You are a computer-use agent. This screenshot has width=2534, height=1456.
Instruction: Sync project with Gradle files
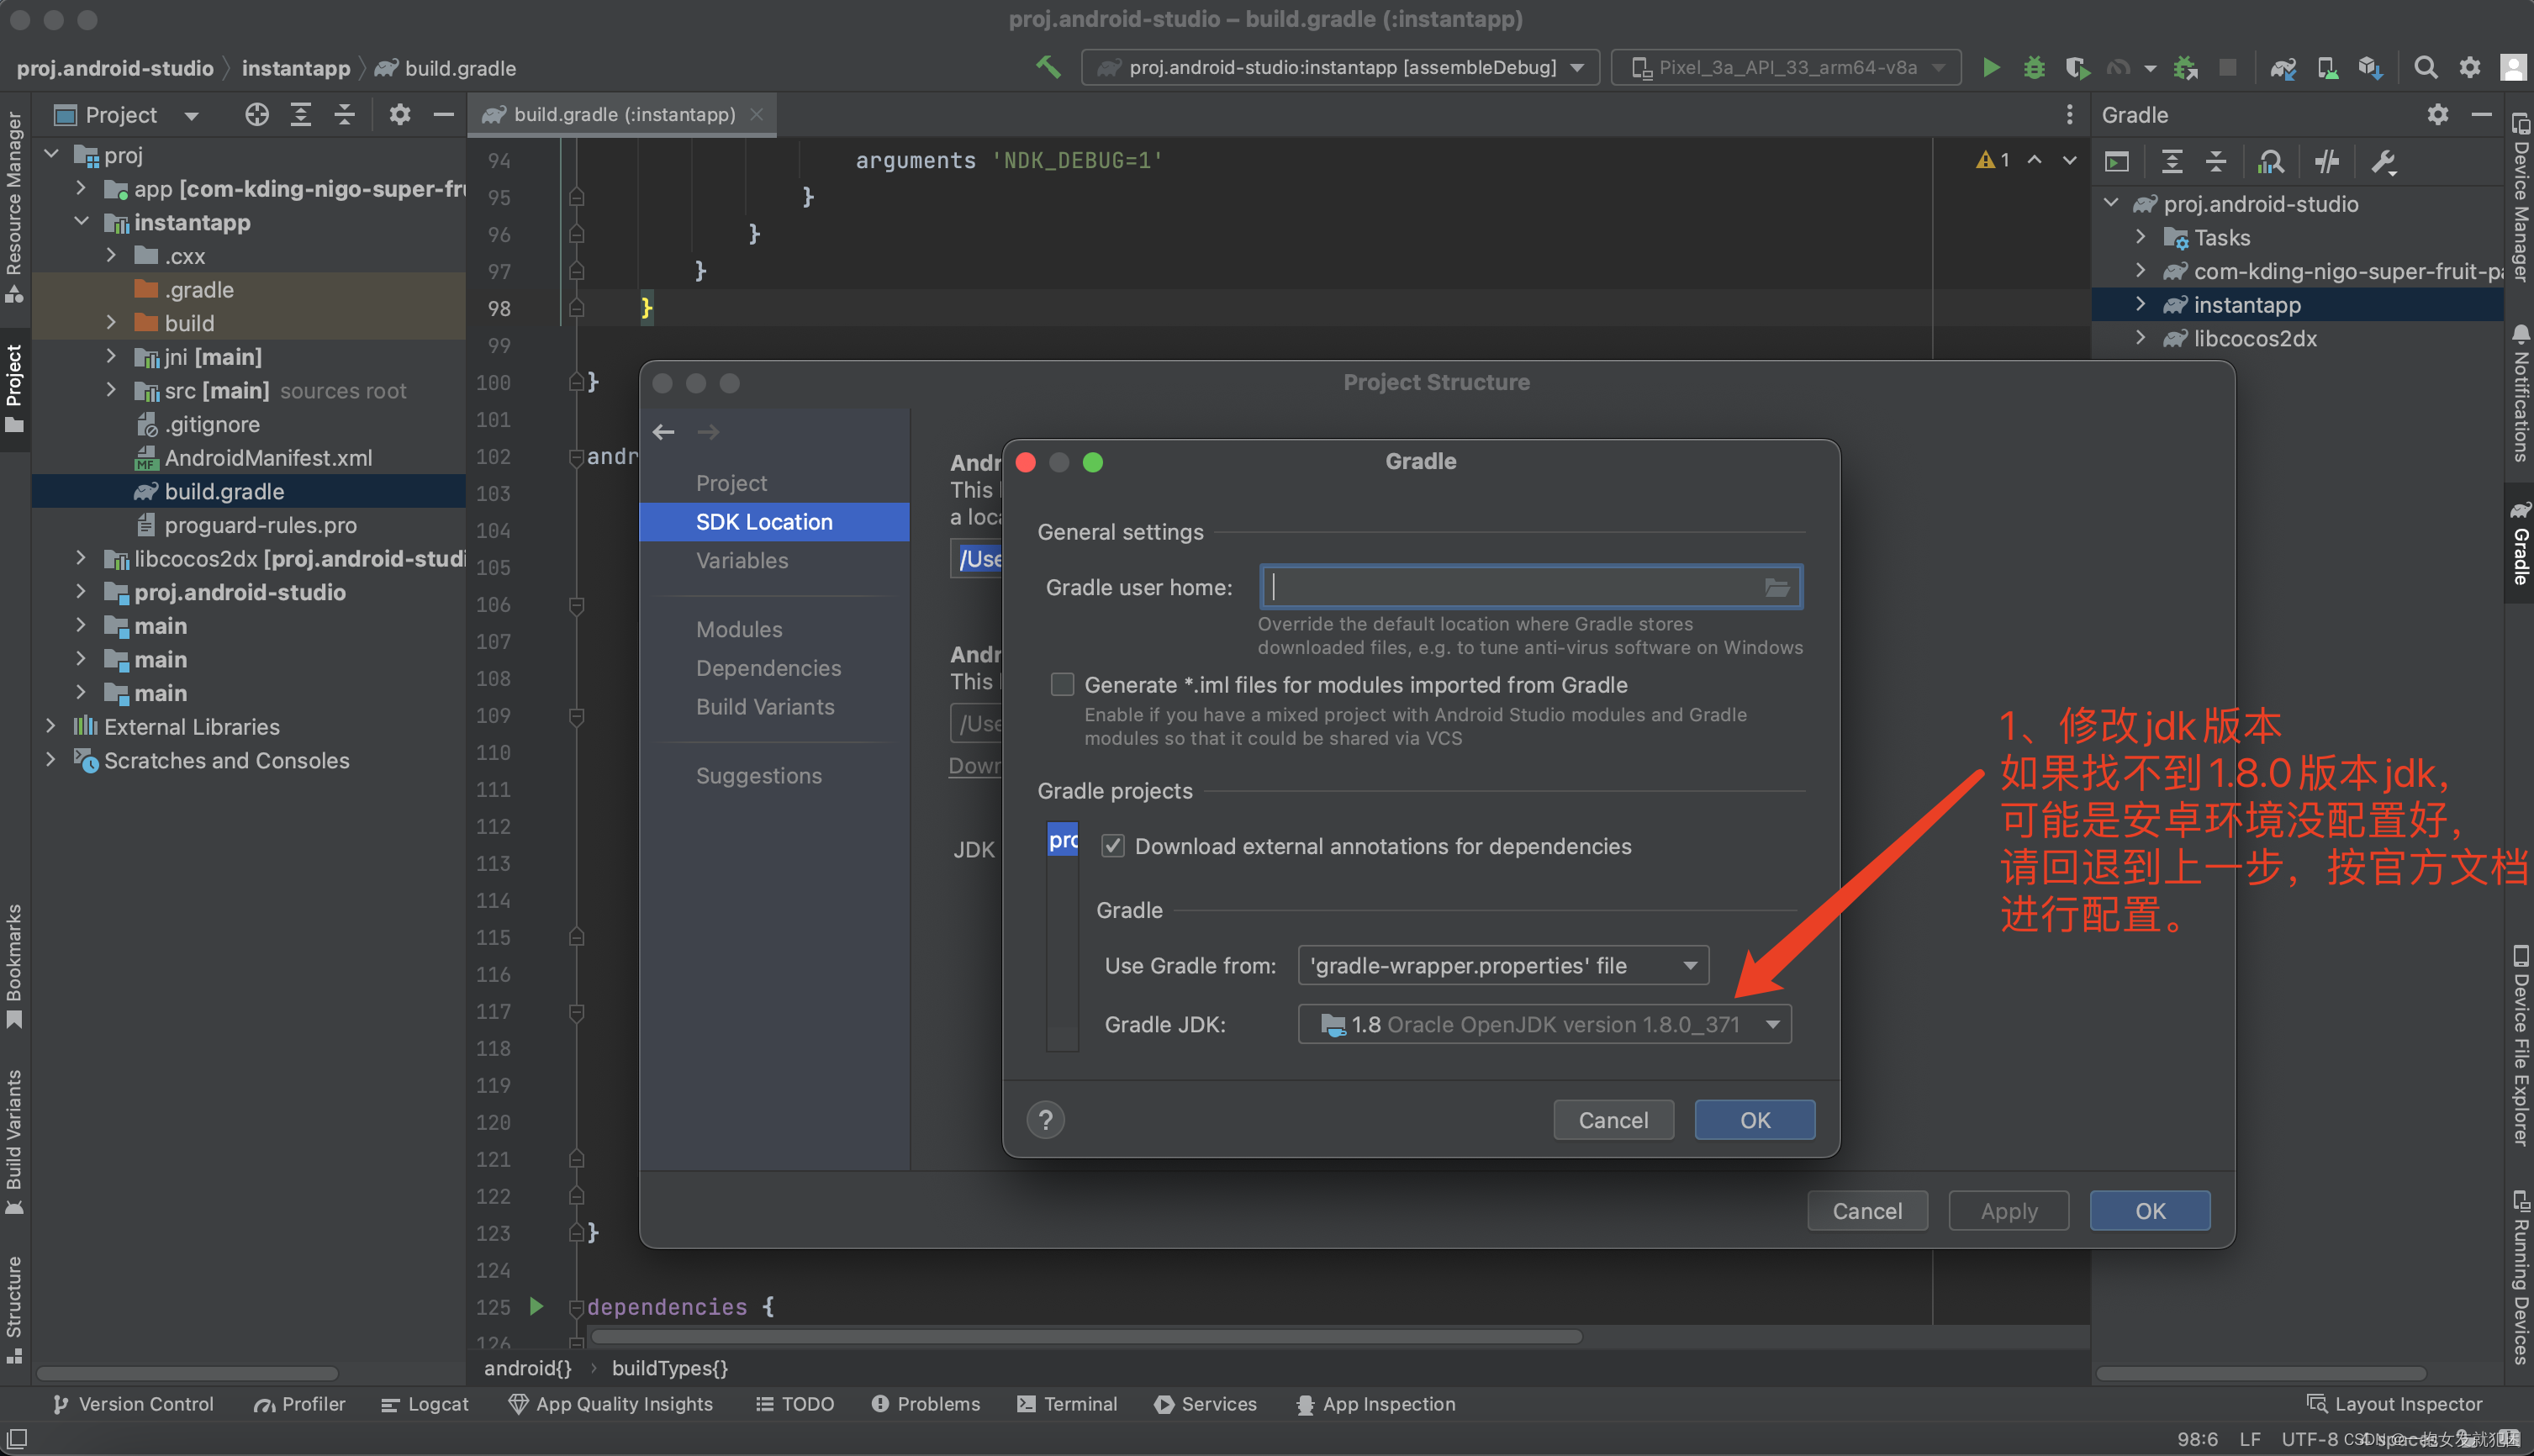click(2281, 67)
